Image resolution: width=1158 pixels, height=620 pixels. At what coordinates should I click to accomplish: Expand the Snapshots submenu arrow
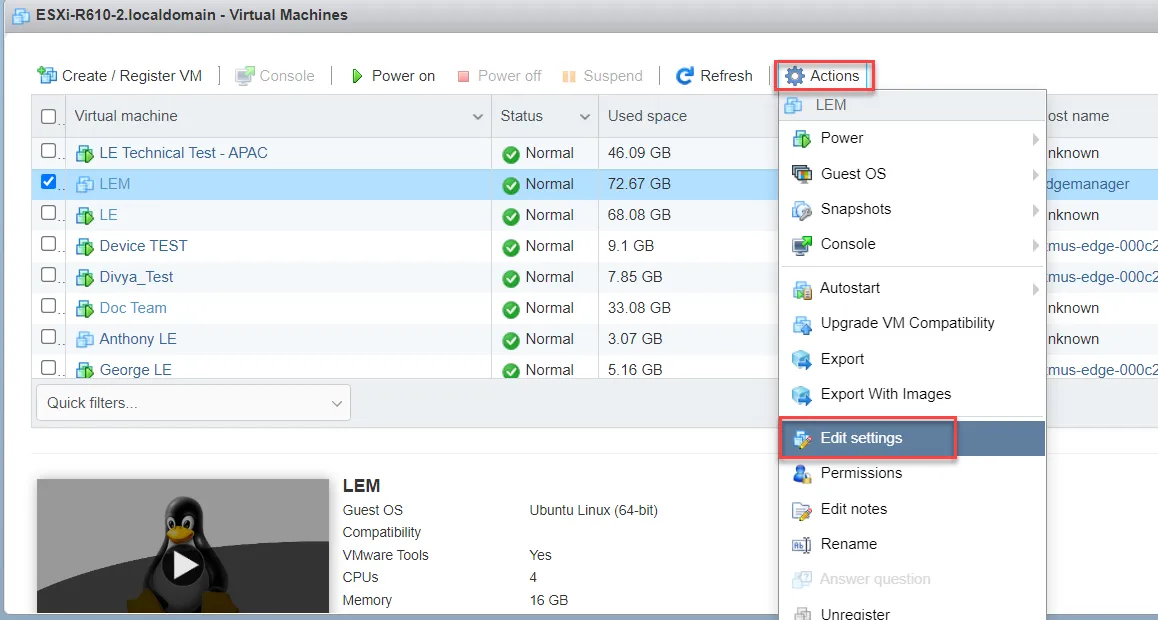point(1035,210)
